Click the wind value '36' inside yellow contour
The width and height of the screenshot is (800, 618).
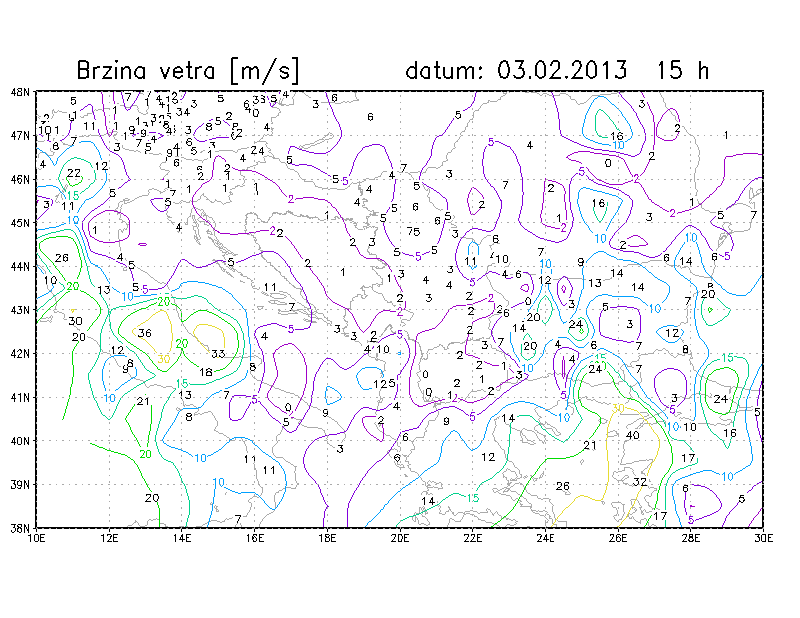(145, 333)
